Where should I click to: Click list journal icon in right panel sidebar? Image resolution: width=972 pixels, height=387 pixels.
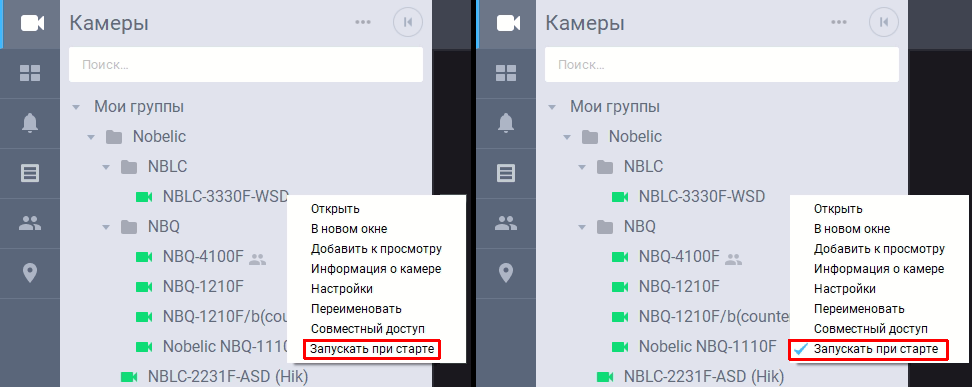[506, 173]
